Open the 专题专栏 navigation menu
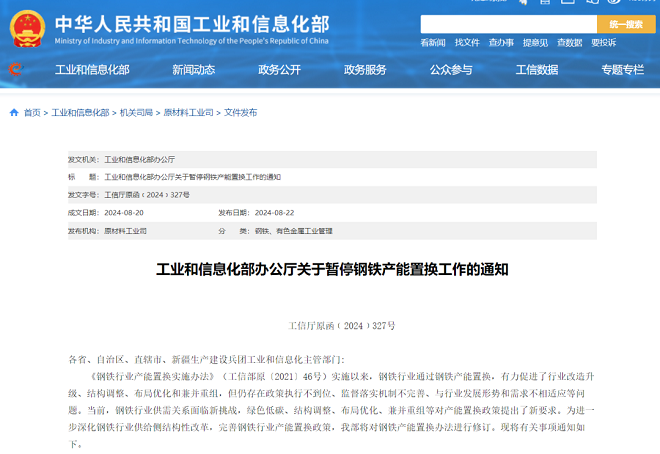The width and height of the screenshot is (660, 454). click(x=622, y=70)
